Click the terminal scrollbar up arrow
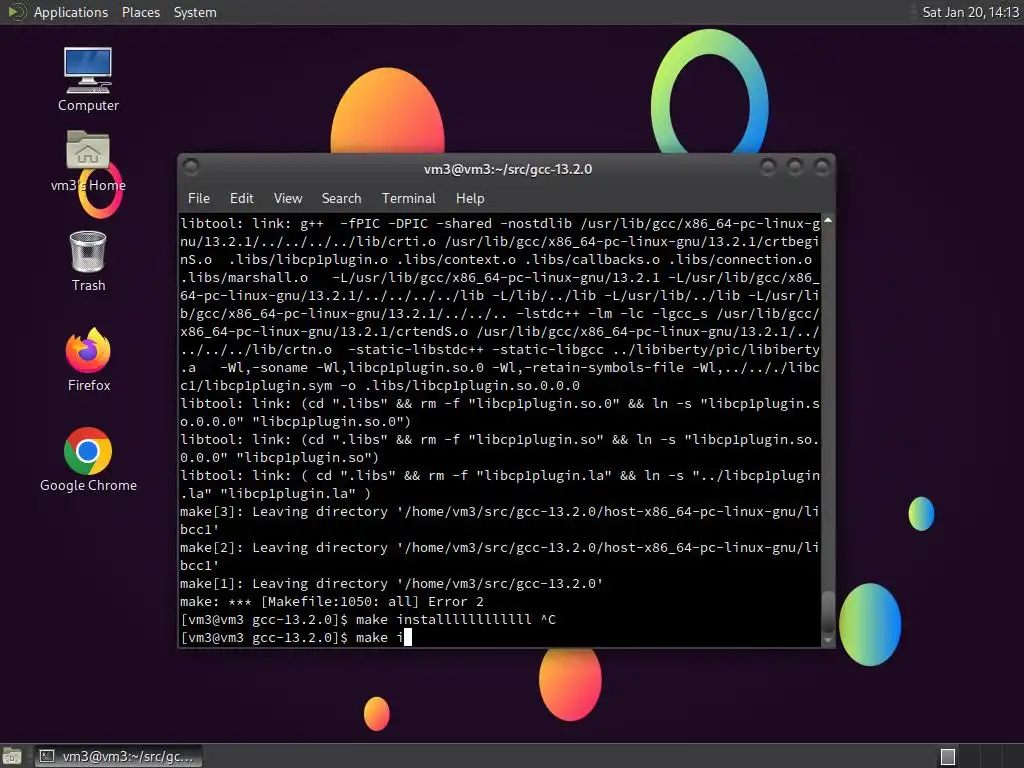 coord(827,221)
